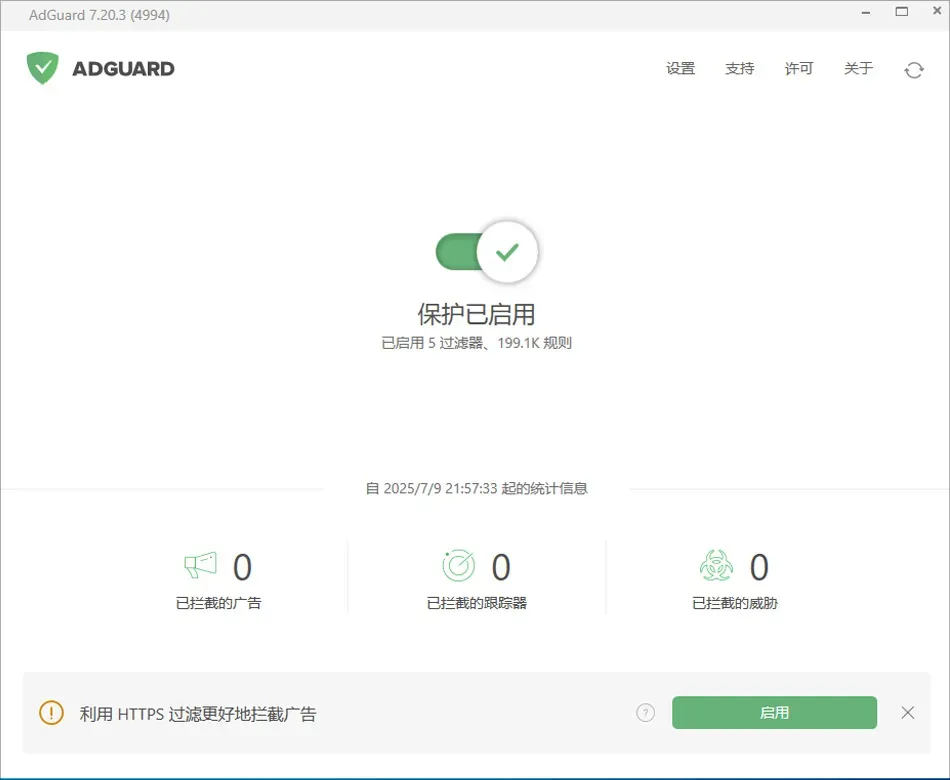
Task: Click the 已拦截的广告 label
Action: (218, 603)
